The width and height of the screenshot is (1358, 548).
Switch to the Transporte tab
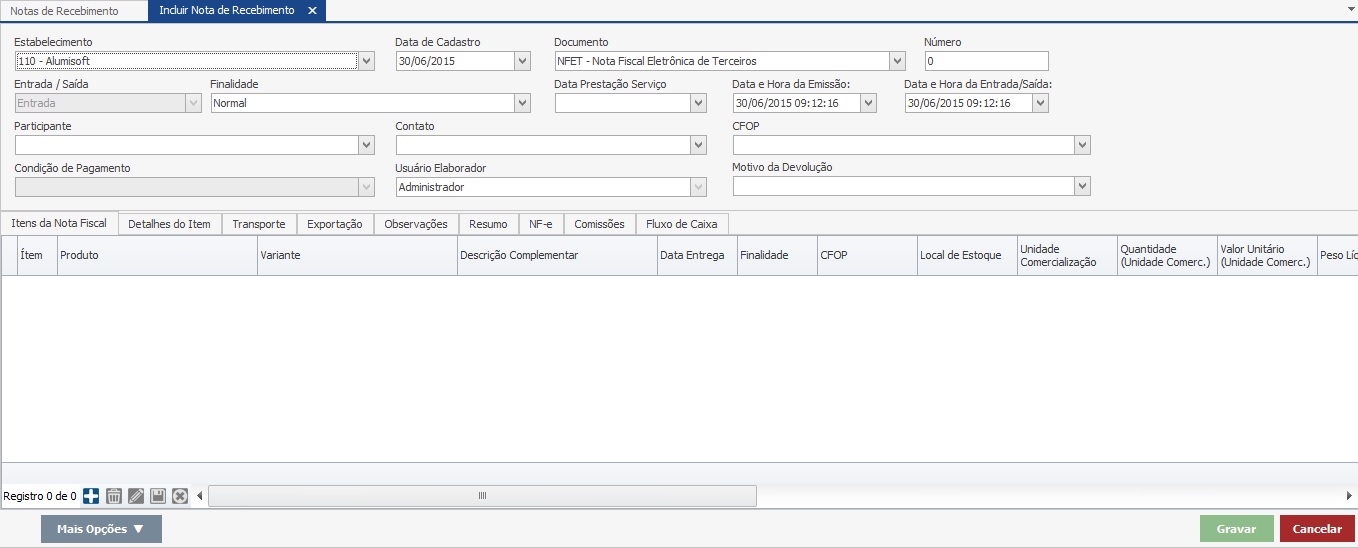pyautogui.click(x=258, y=224)
